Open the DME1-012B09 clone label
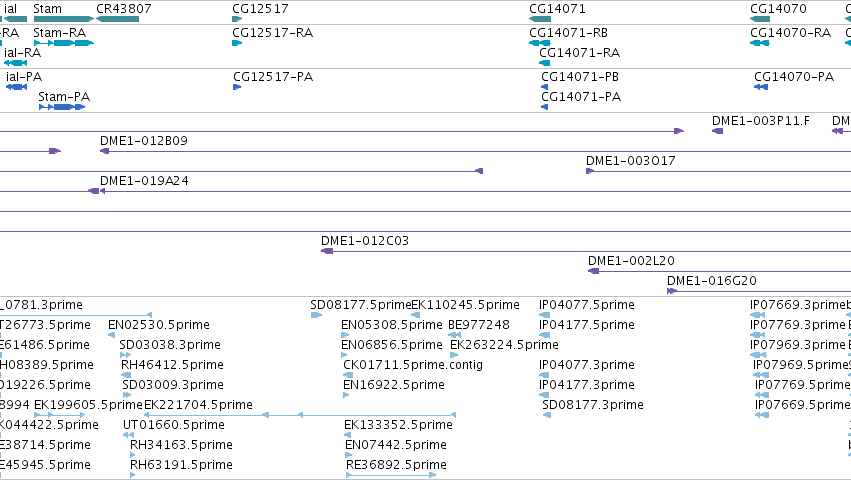 coord(144,141)
